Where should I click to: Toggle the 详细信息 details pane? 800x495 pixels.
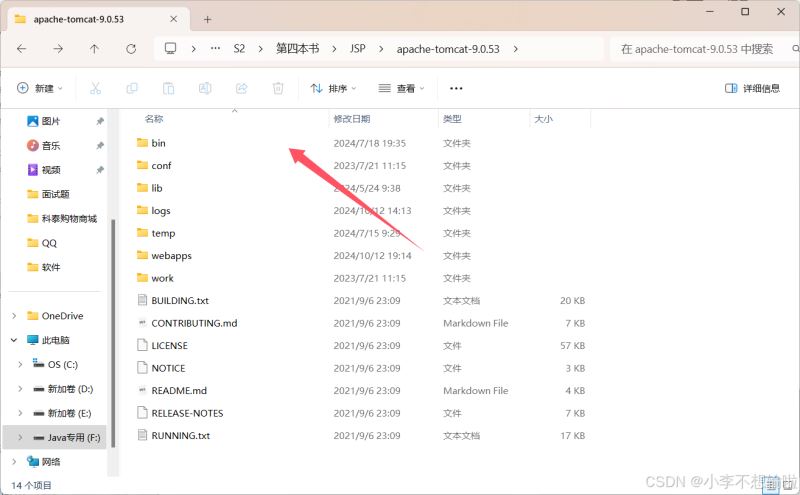click(x=753, y=88)
